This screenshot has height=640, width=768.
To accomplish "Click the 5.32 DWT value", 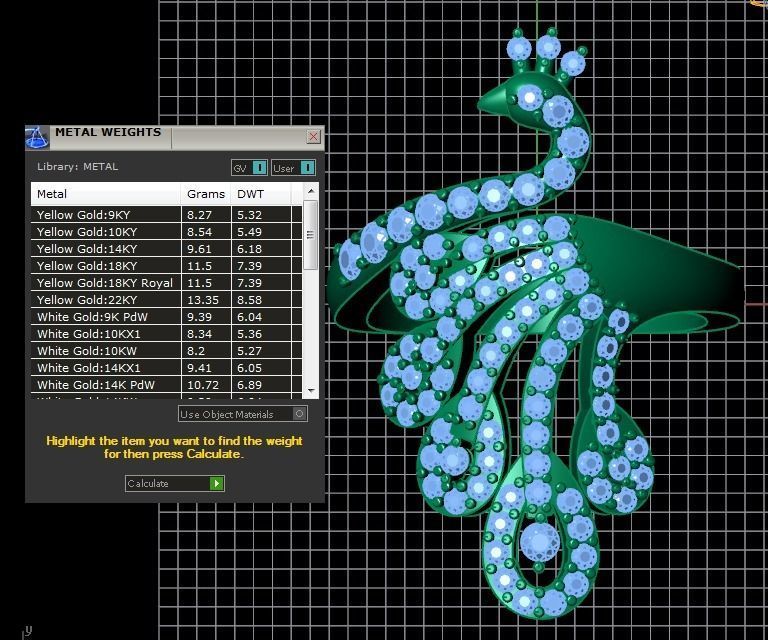I will (249, 215).
